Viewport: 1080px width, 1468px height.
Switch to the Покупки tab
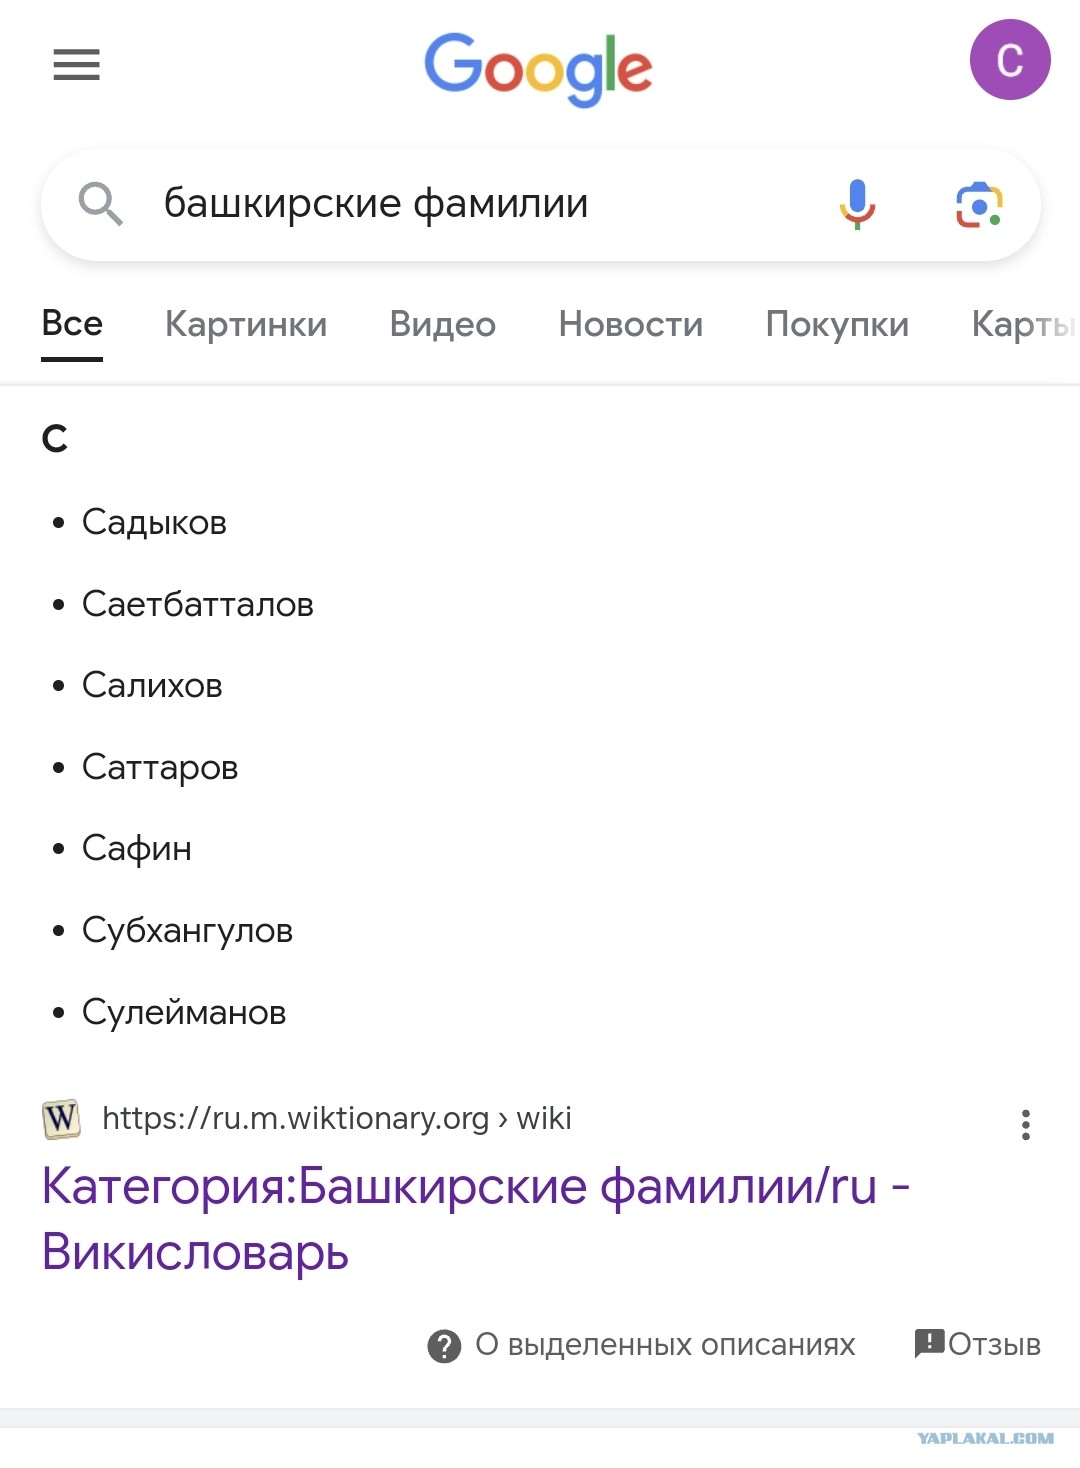point(837,324)
